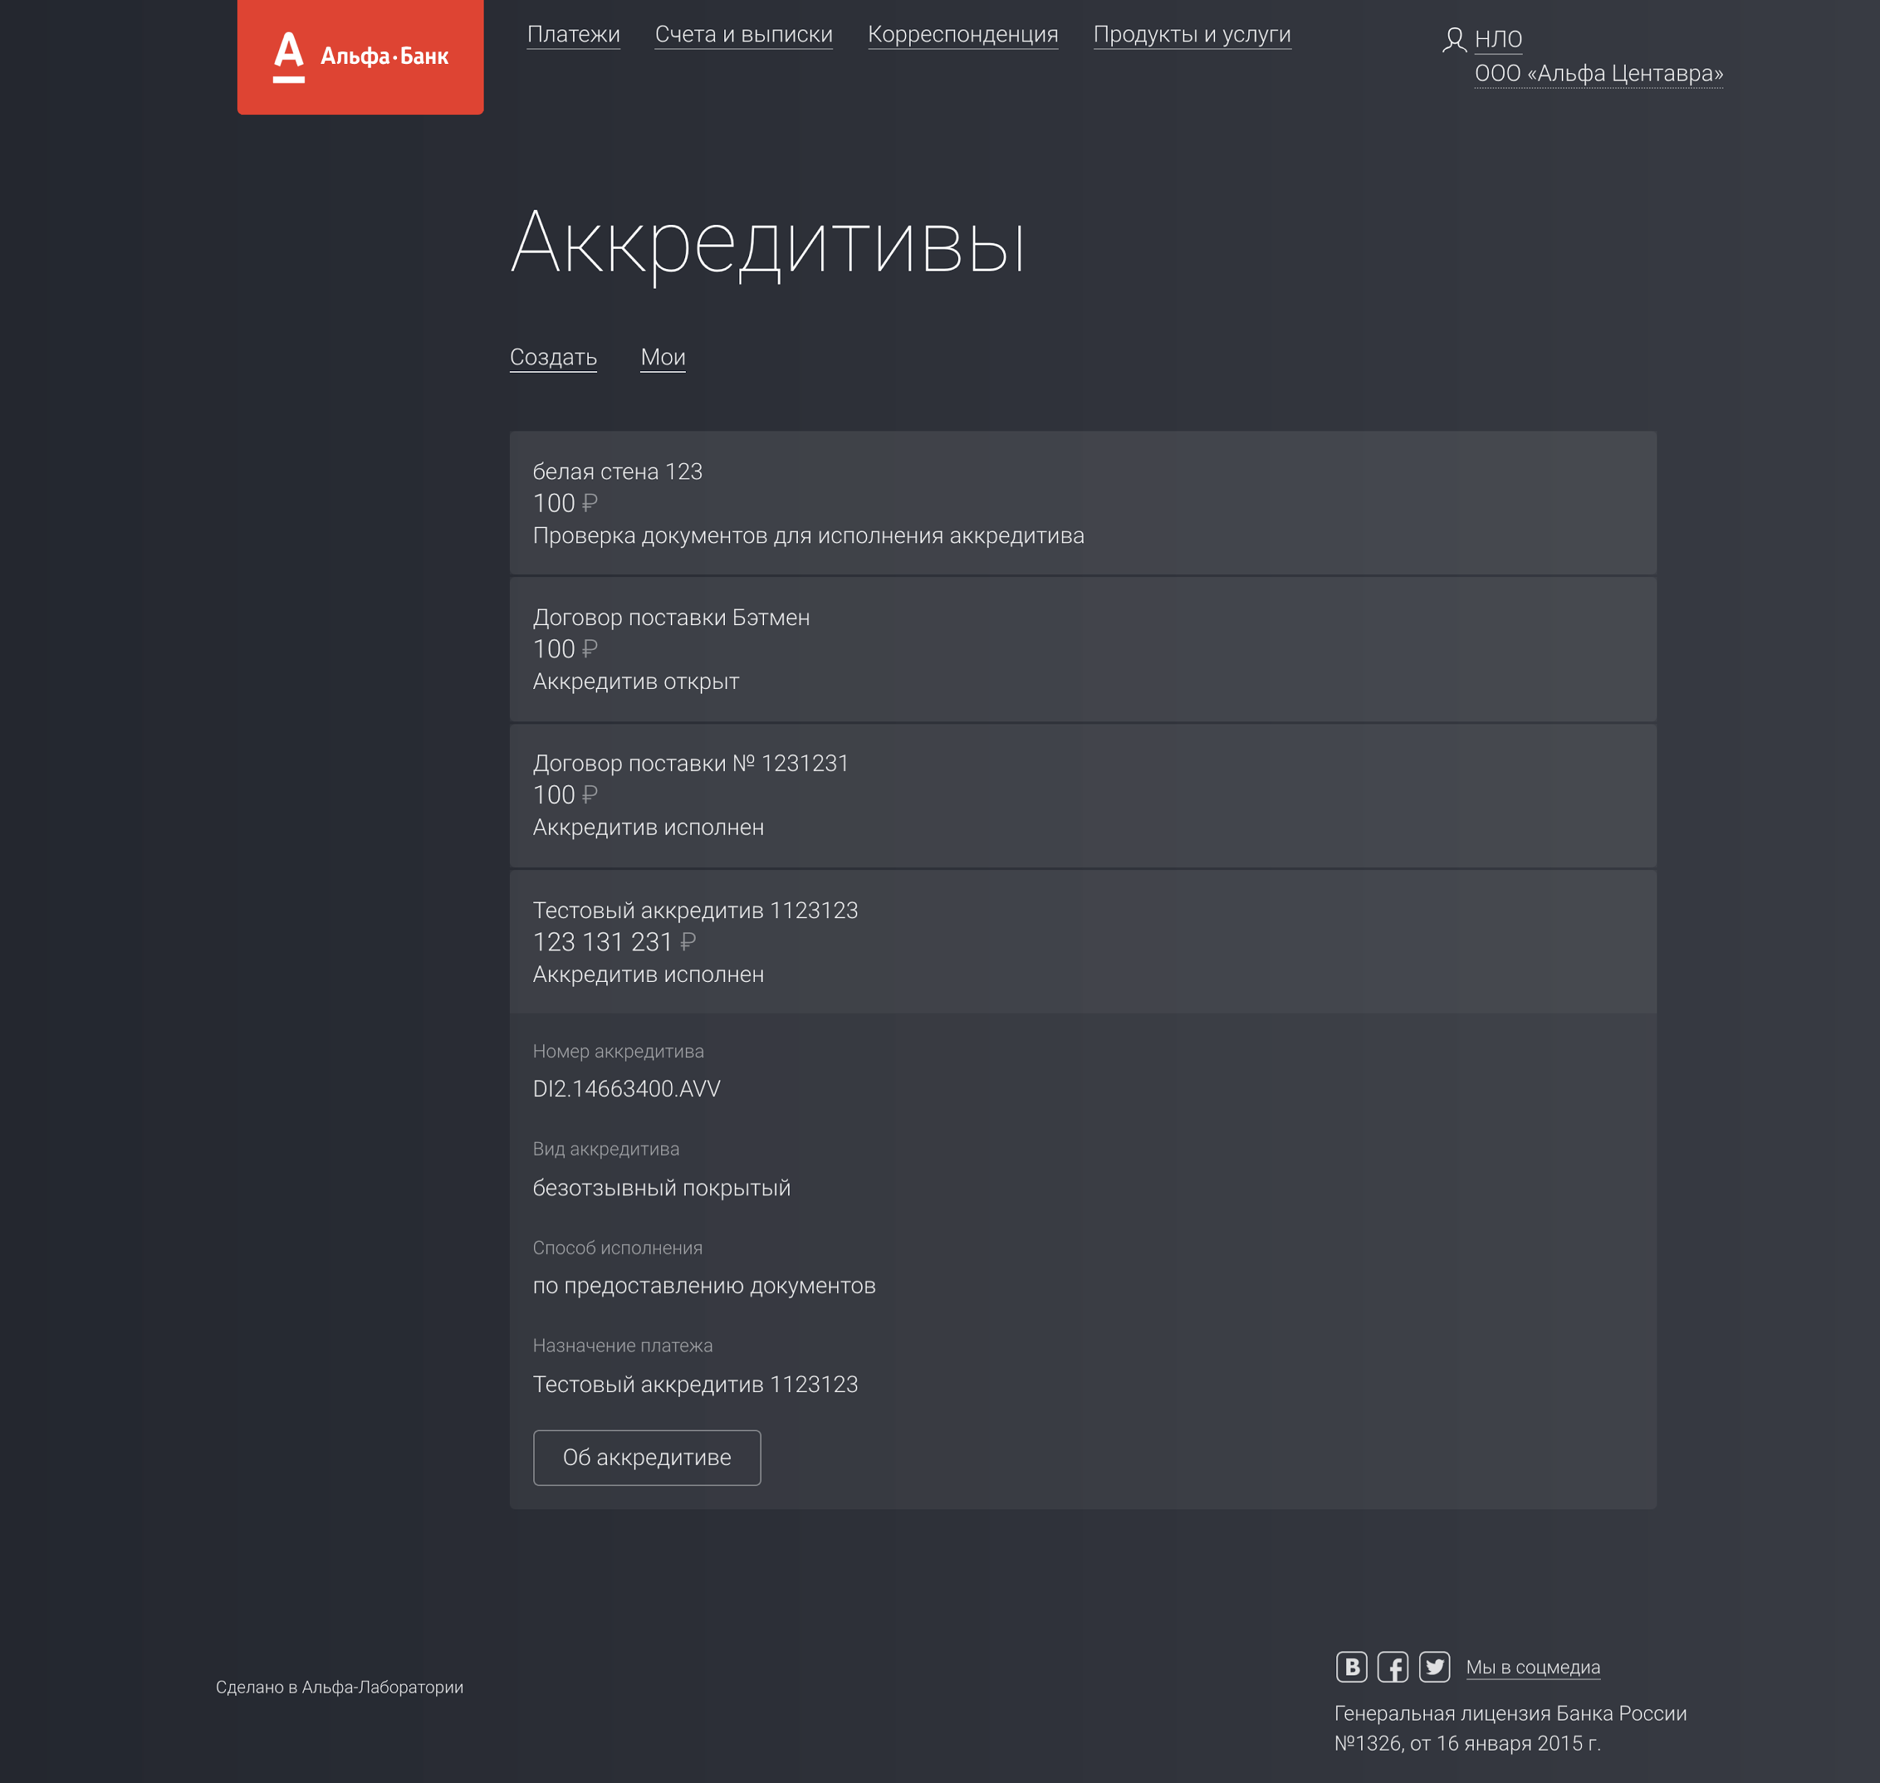Open the Twitter social icon
This screenshot has height=1783, width=1880.
pos(1435,1667)
